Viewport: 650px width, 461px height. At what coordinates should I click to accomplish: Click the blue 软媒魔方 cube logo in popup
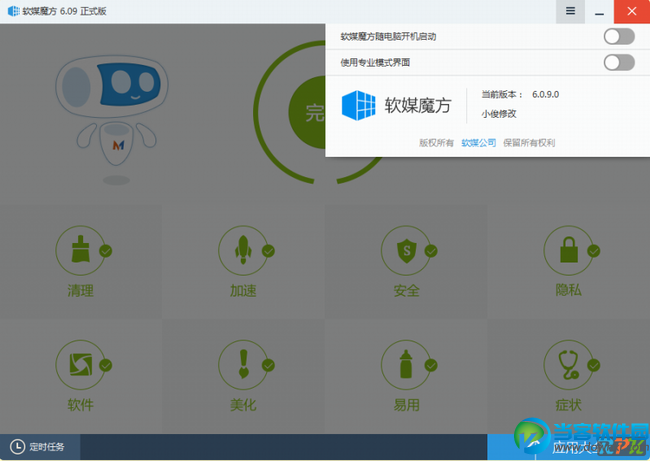coord(359,105)
